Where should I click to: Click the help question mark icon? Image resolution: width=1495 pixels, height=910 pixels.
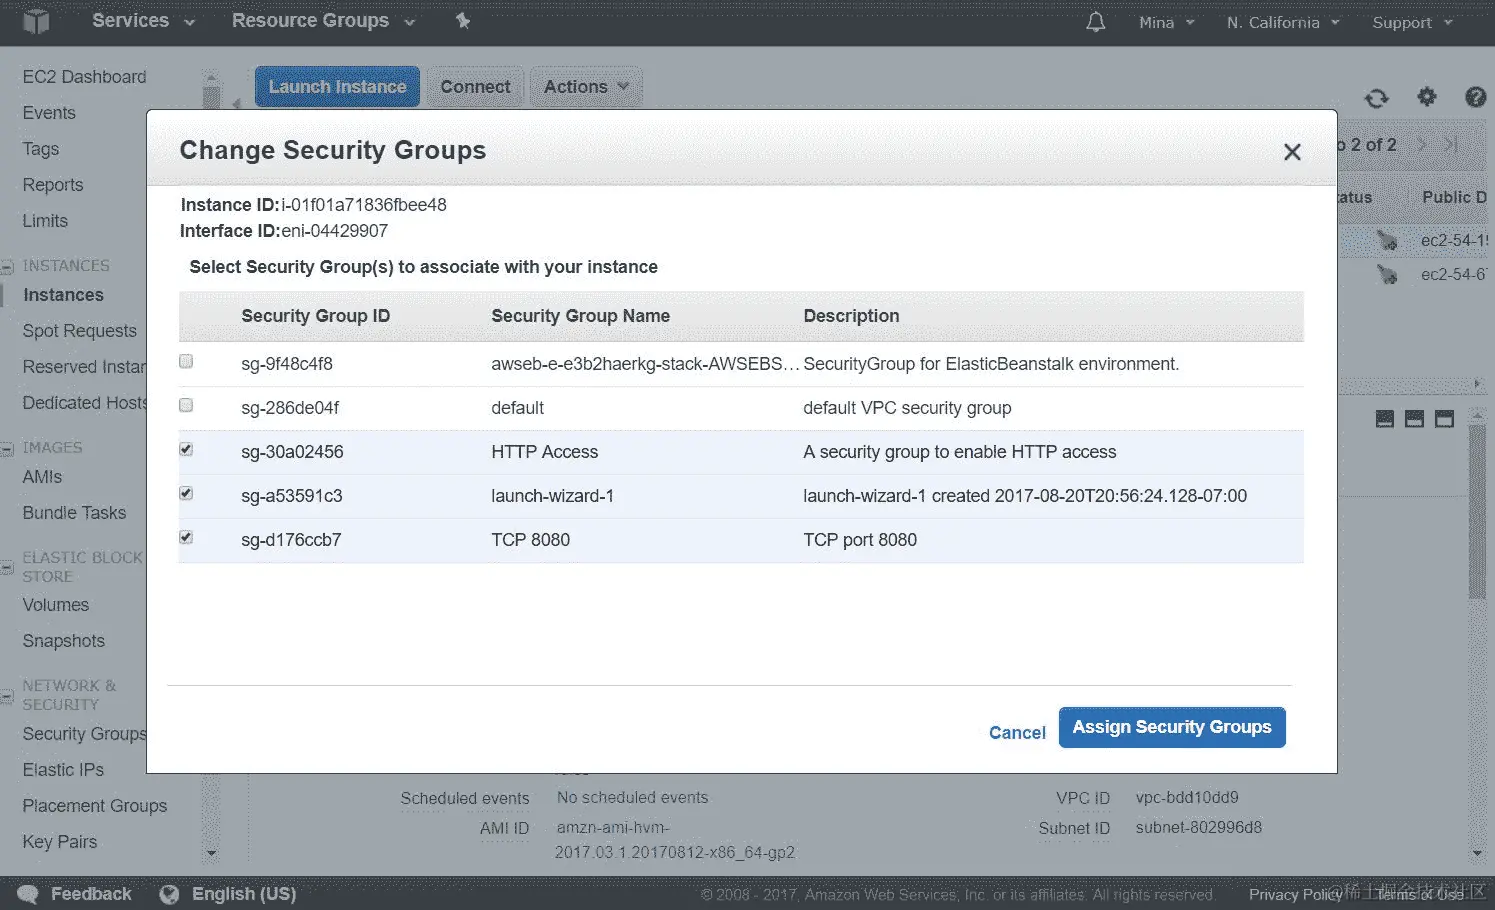point(1475,97)
